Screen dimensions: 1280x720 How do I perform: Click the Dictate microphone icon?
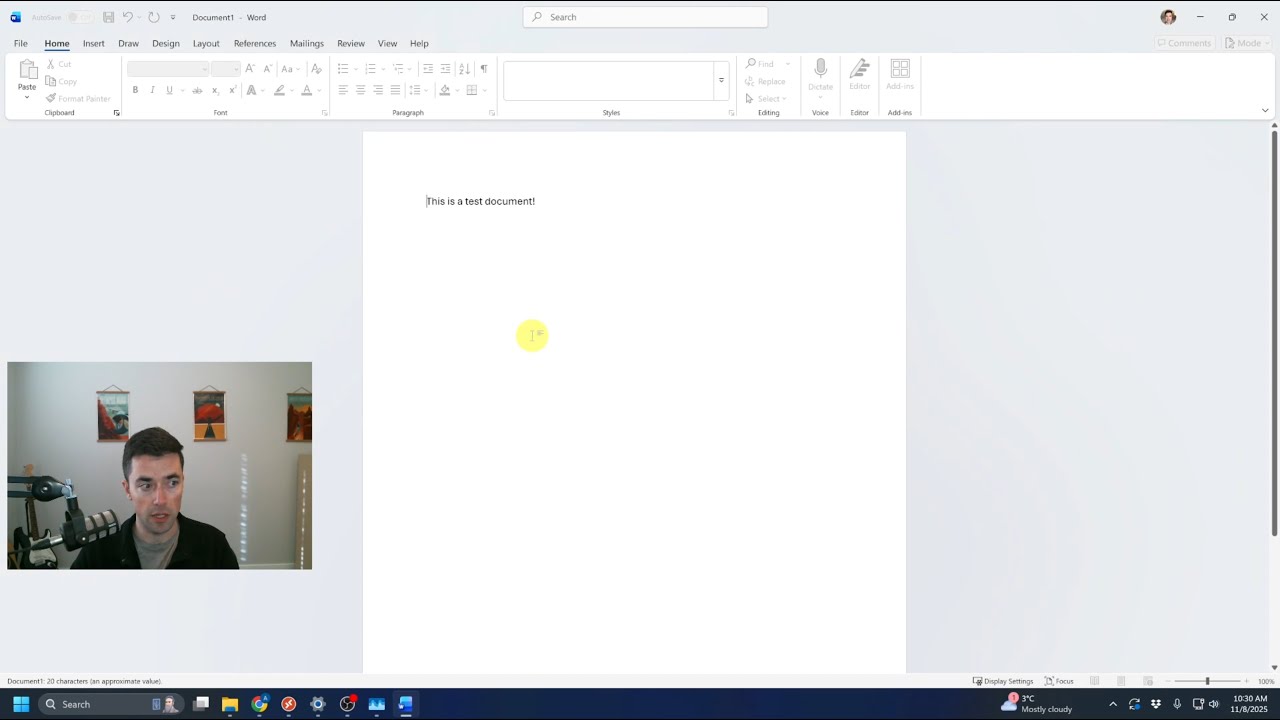[820, 69]
